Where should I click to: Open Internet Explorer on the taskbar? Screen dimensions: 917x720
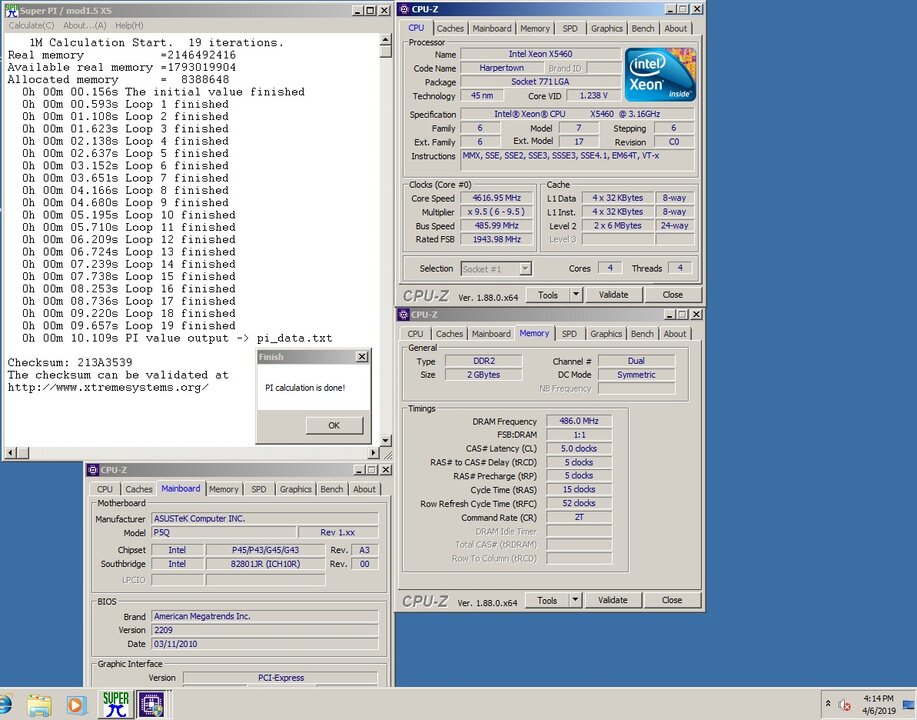pos(6,705)
